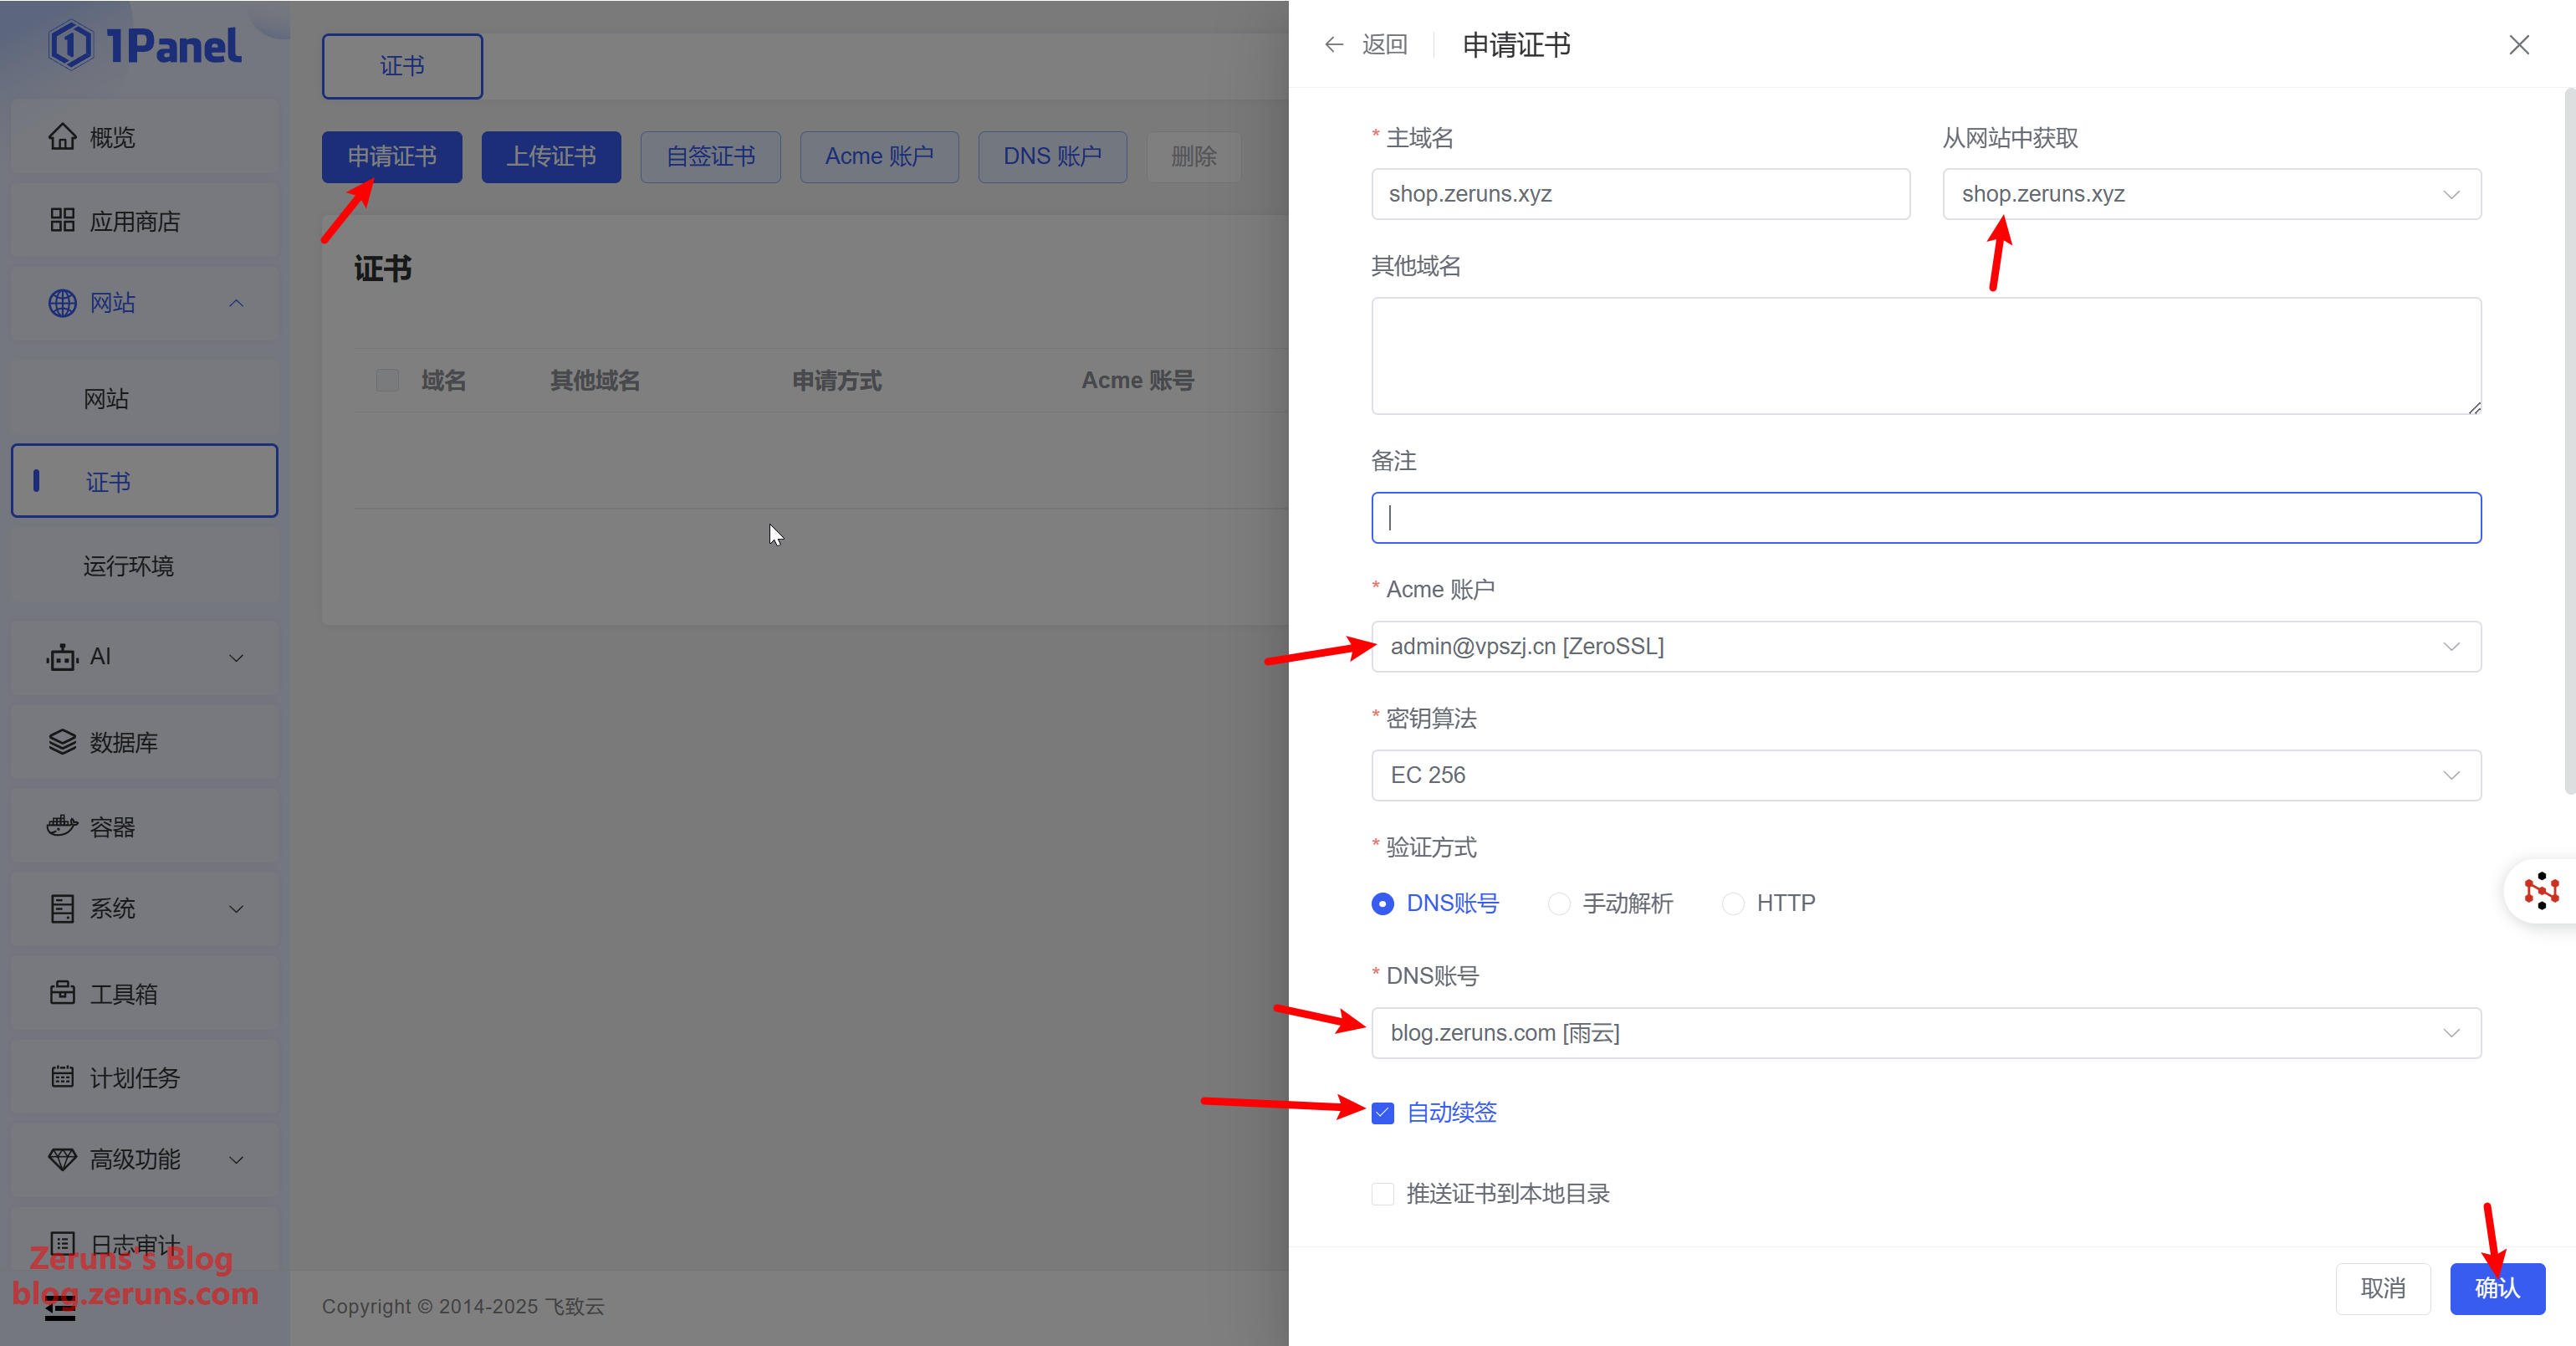This screenshot has width=2576, height=1346.
Task: Click the 工具箱 toolbox icon
Action: (62, 993)
